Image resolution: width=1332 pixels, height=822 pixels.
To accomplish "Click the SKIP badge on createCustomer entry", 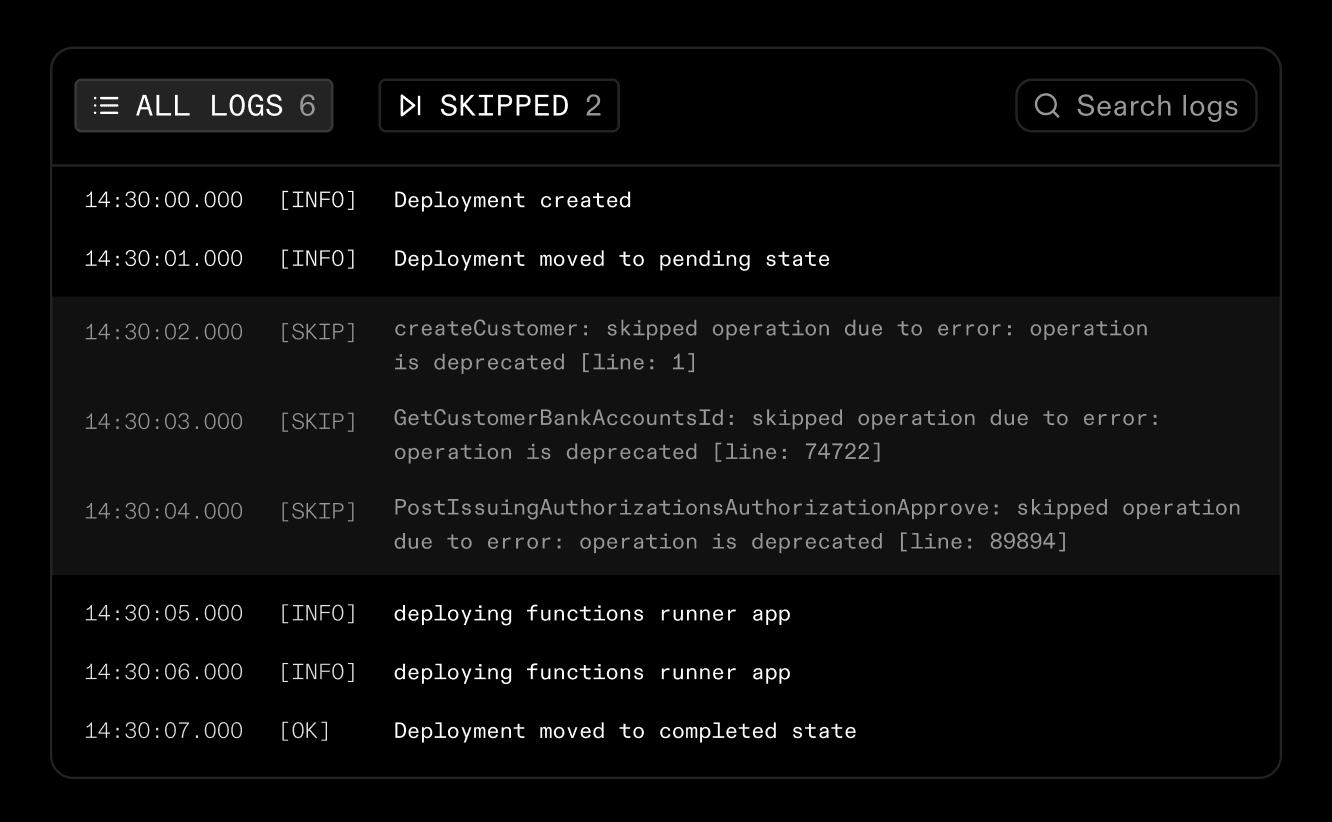I will 319,332.
